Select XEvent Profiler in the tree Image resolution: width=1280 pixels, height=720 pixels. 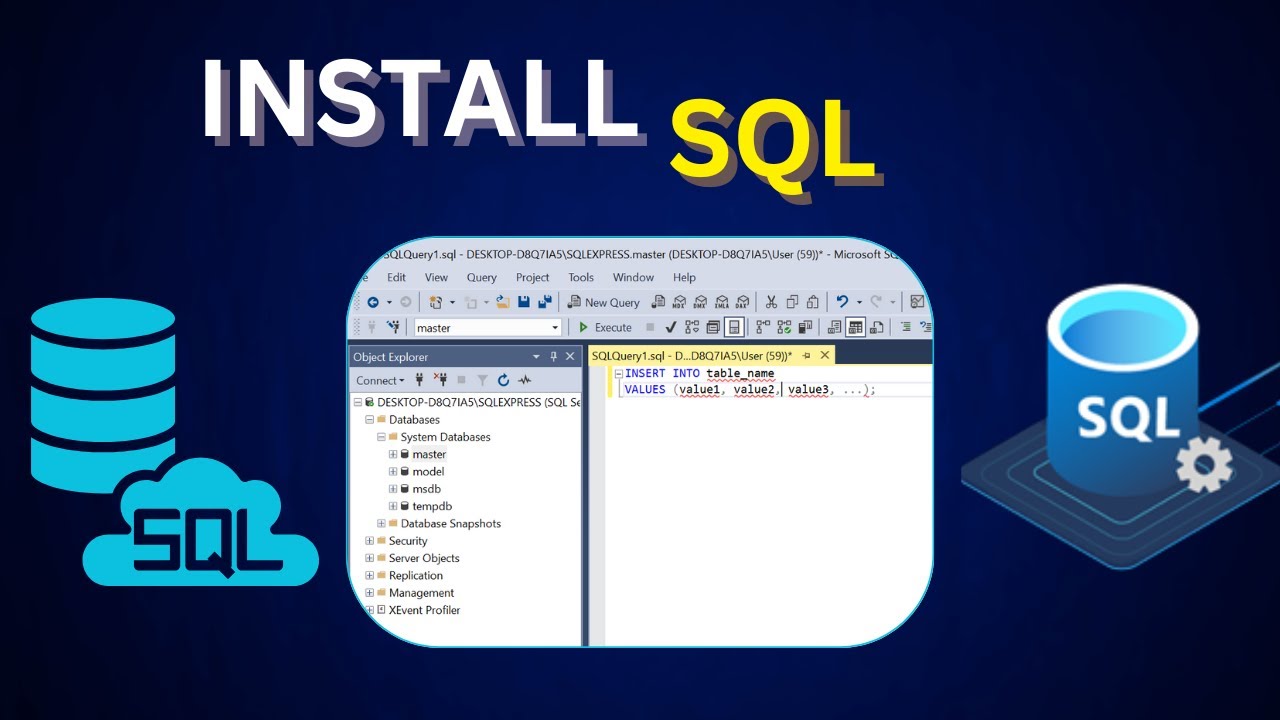pos(424,610)
